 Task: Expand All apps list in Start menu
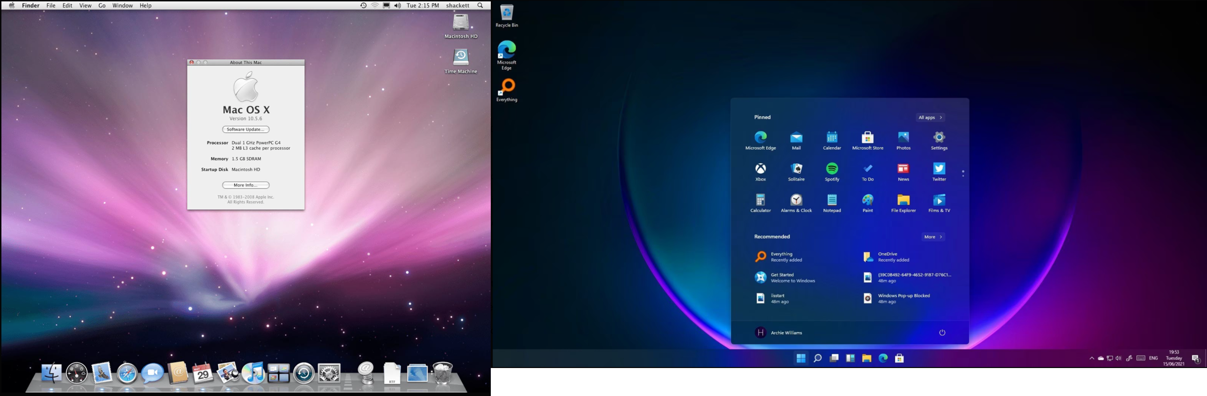pyautogui.click(x=930, y=117)
